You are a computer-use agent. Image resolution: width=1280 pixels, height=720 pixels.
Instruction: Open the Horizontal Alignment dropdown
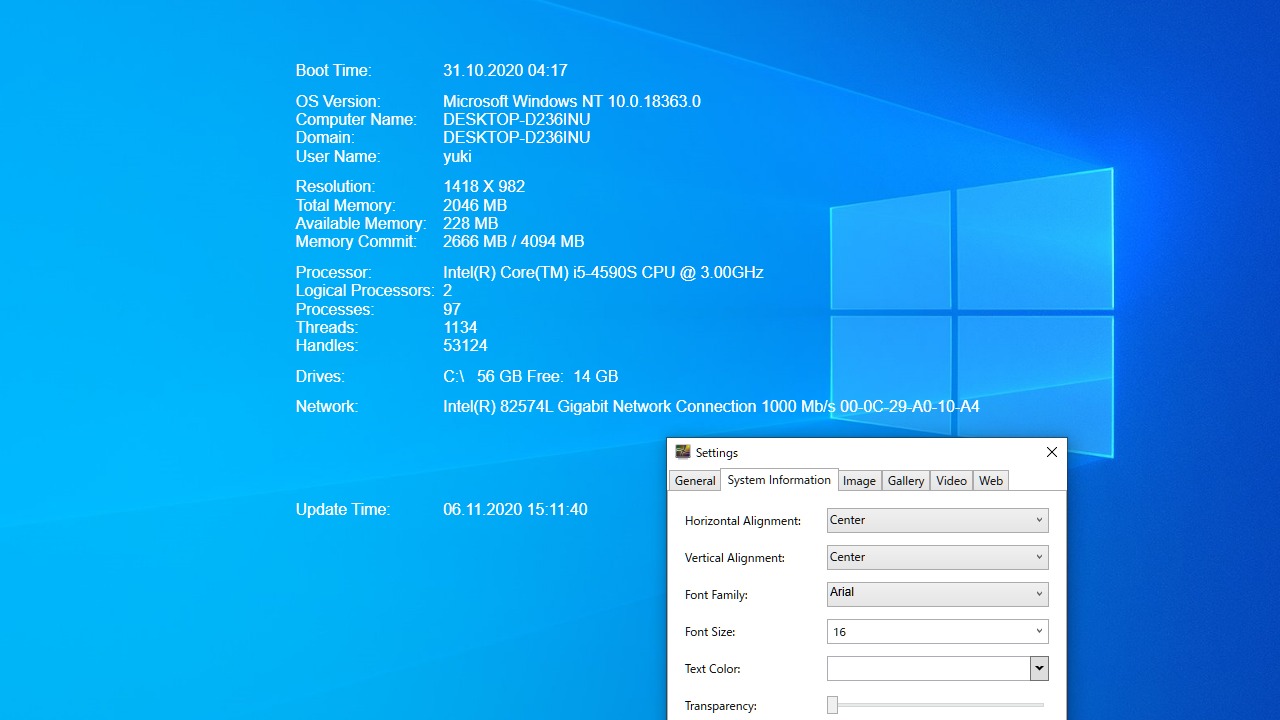pyautogui.click(x=938, y=520)
